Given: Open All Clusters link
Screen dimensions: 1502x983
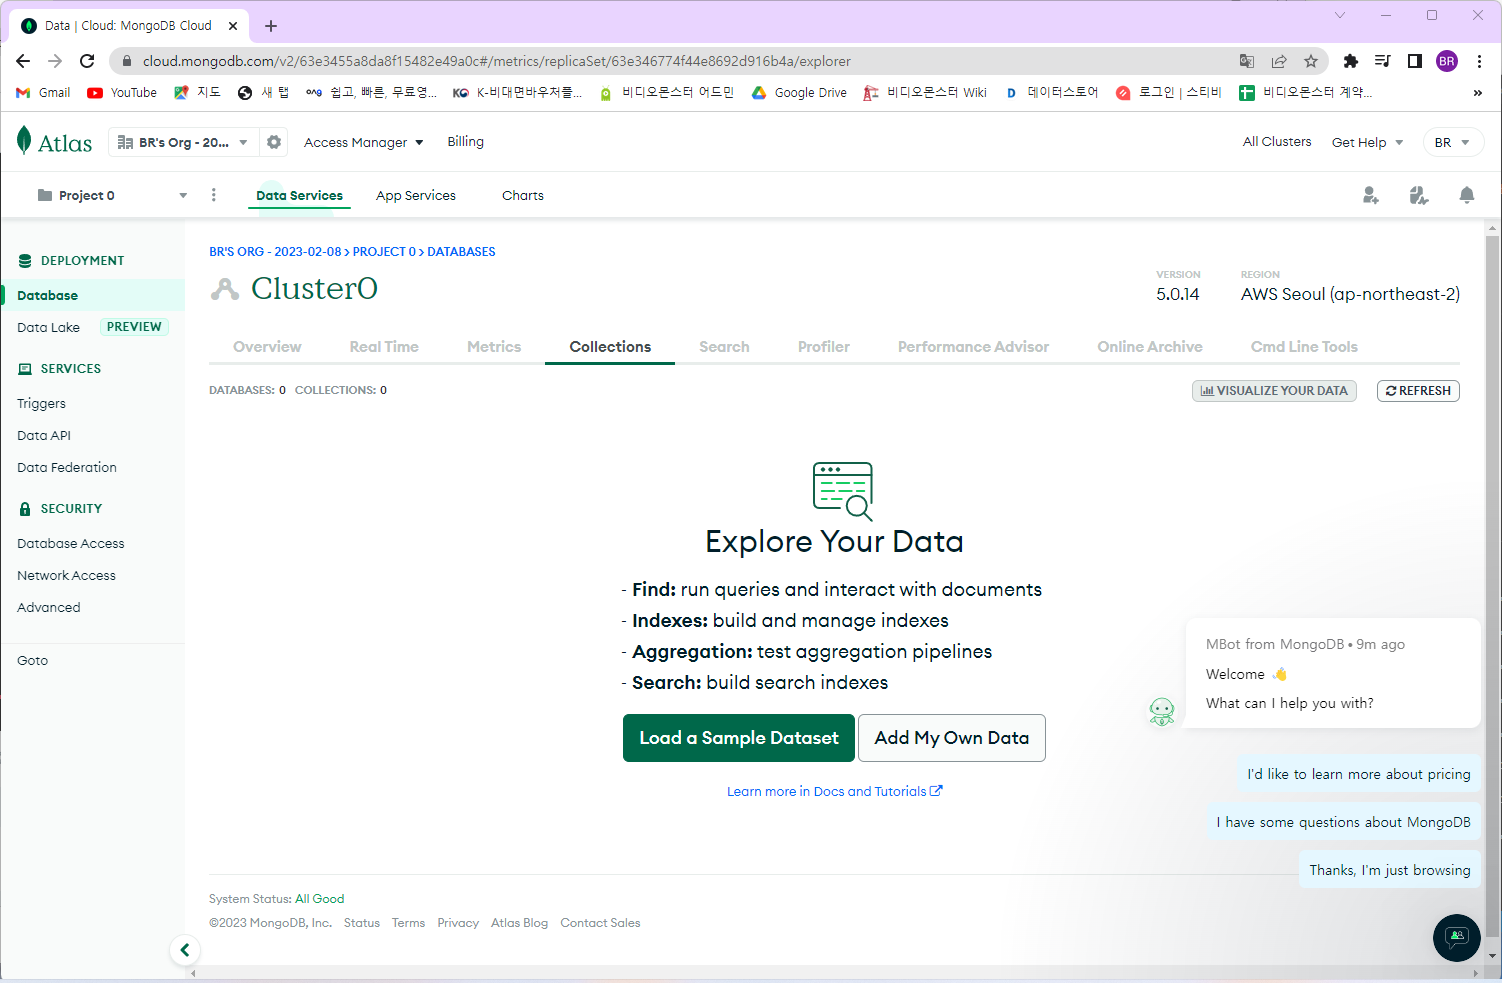Looking at the screenshot, I should tap(1277, 142).
